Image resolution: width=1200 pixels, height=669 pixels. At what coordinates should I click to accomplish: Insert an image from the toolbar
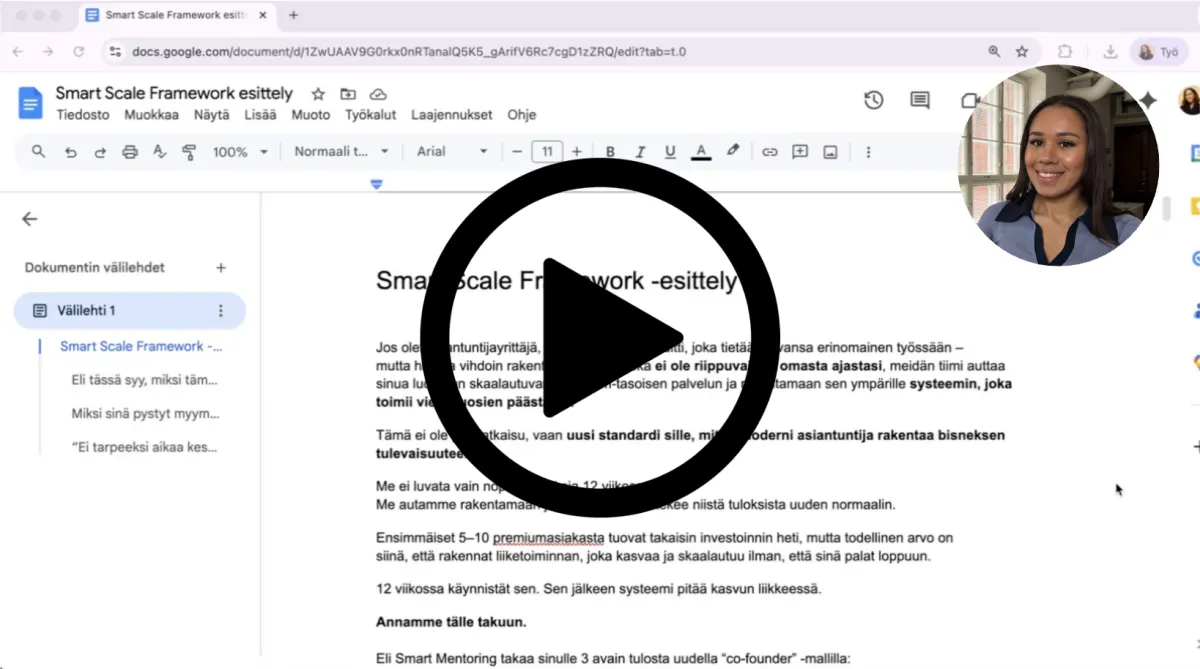(830, 152)
